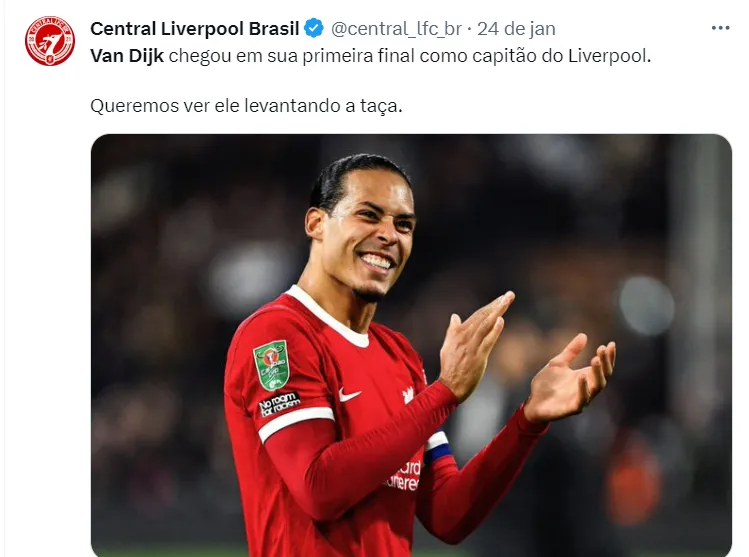Open the Central Liverpool Brasil profile avatar
Image resolution: width=749 pixels, height=557 pixels.
point(50,41)
